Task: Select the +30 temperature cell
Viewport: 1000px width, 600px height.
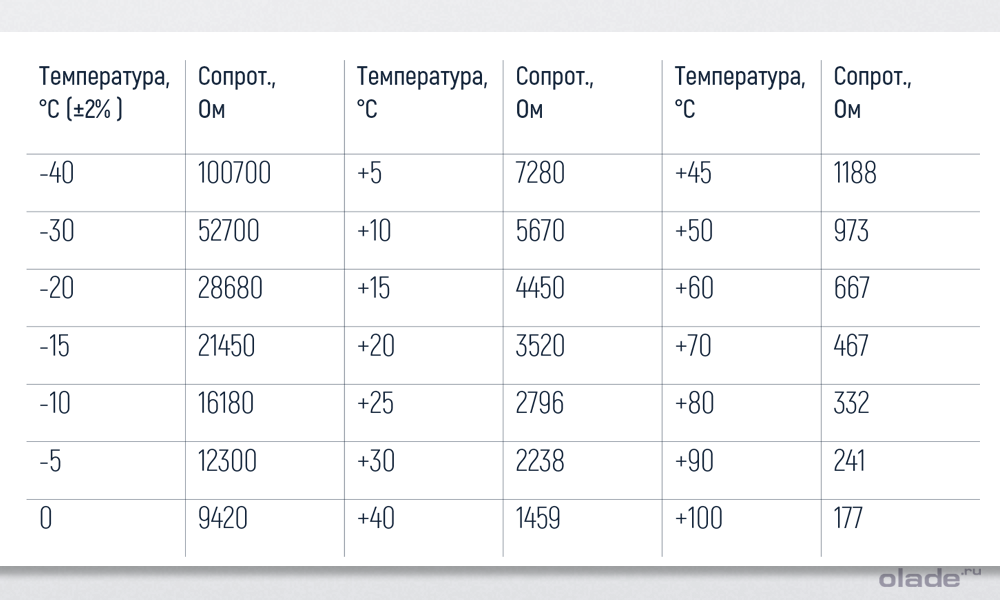Action: 375,461
